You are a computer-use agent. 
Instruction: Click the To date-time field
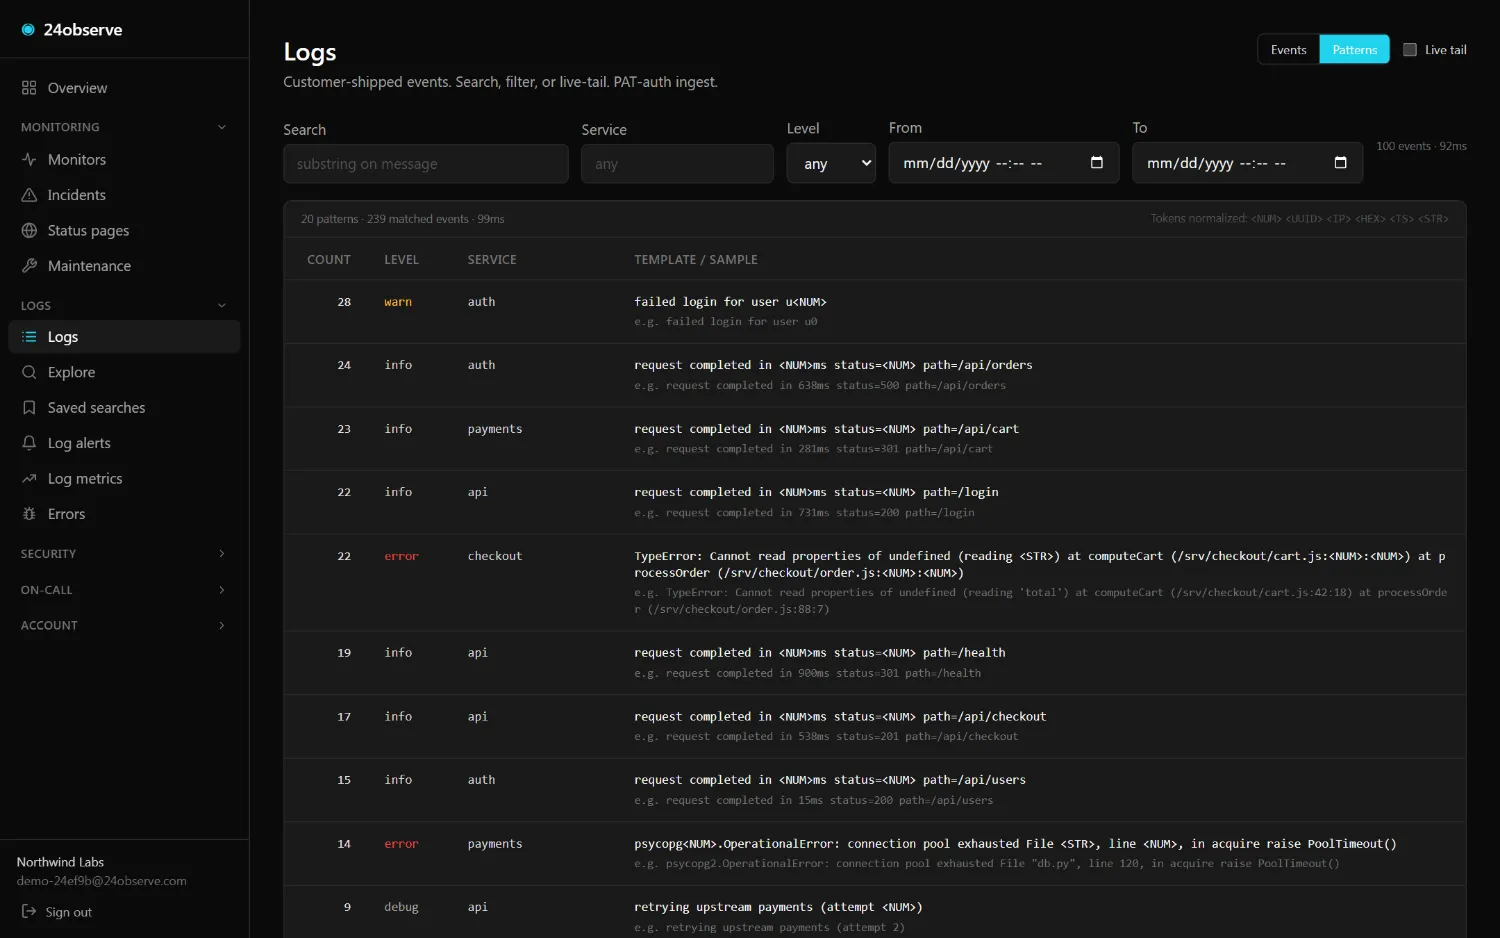[1247, 163]
